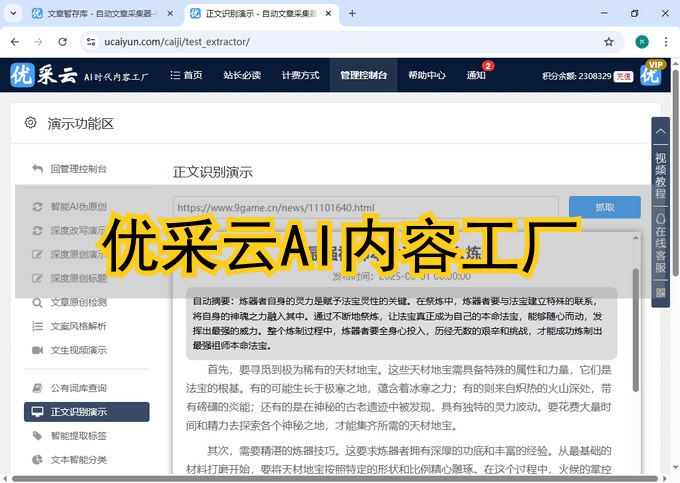Open 文生视频演示 in the sidebar
The height and width of the screenshot is (483, 680).
pos(78,350)
